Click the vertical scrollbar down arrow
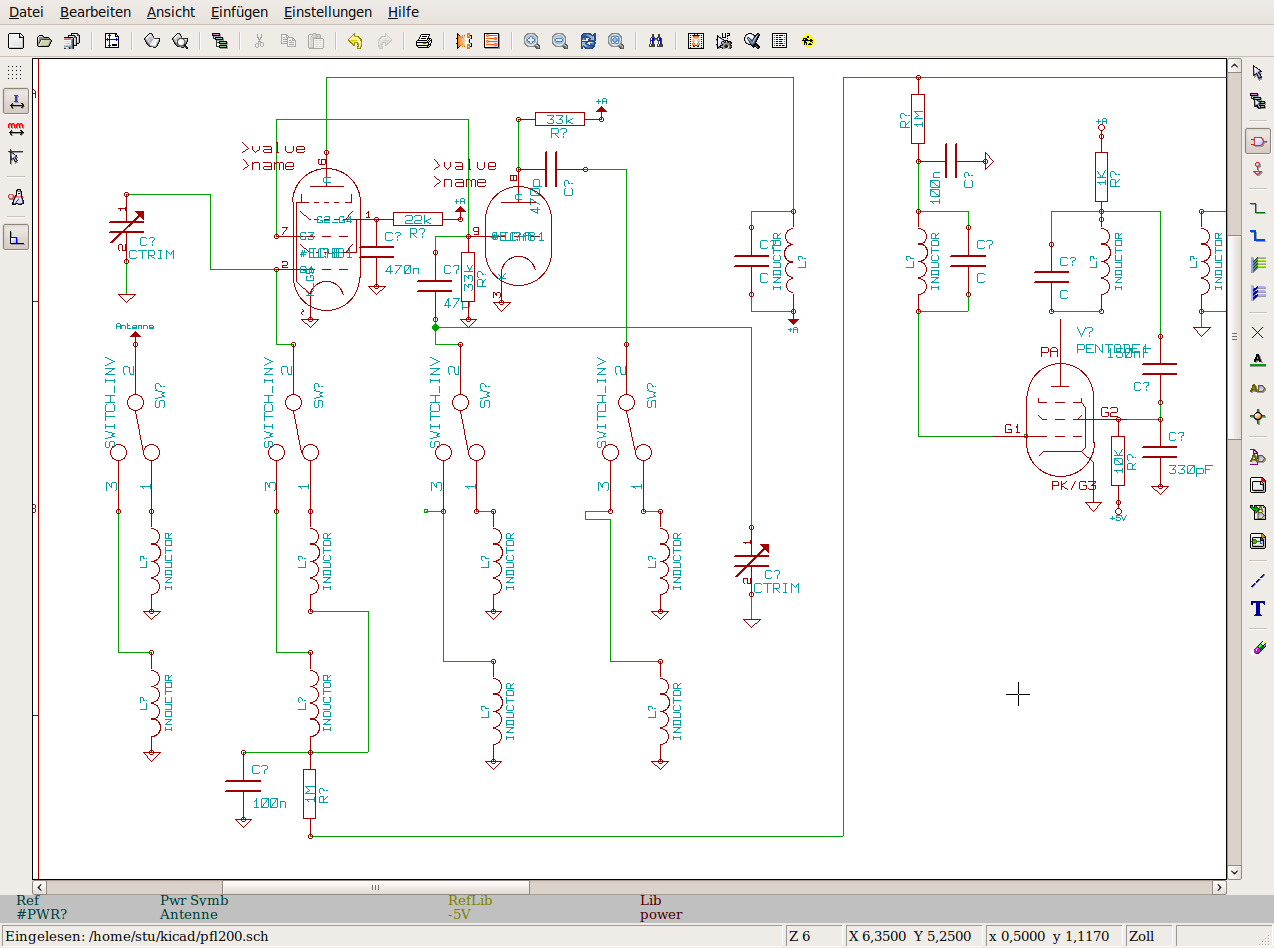The width and height of the screenshot is (1274, 948). [1233, 872]
